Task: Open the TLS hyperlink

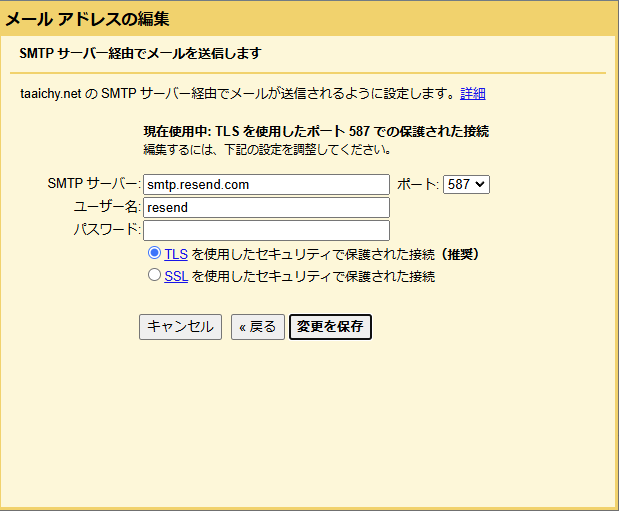Action: click(176, 255)
